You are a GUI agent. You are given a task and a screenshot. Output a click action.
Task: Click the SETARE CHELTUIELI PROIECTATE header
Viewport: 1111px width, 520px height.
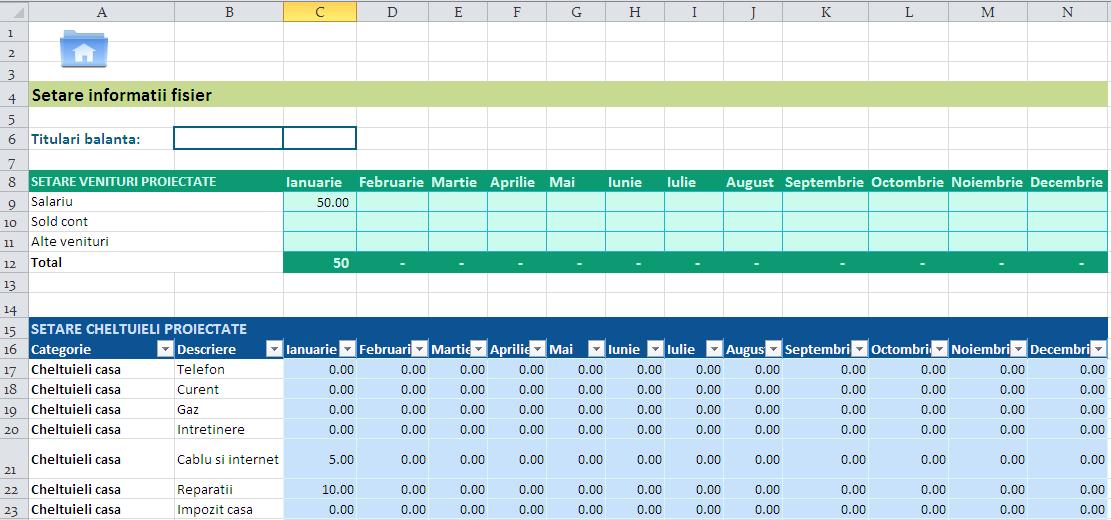tap(139, 329)
